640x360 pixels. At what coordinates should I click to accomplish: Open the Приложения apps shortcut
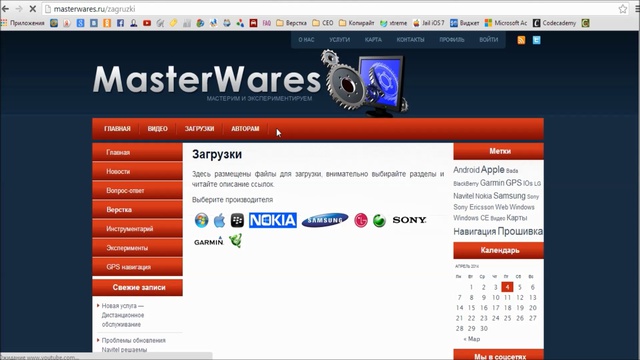(x=23, y=23)
